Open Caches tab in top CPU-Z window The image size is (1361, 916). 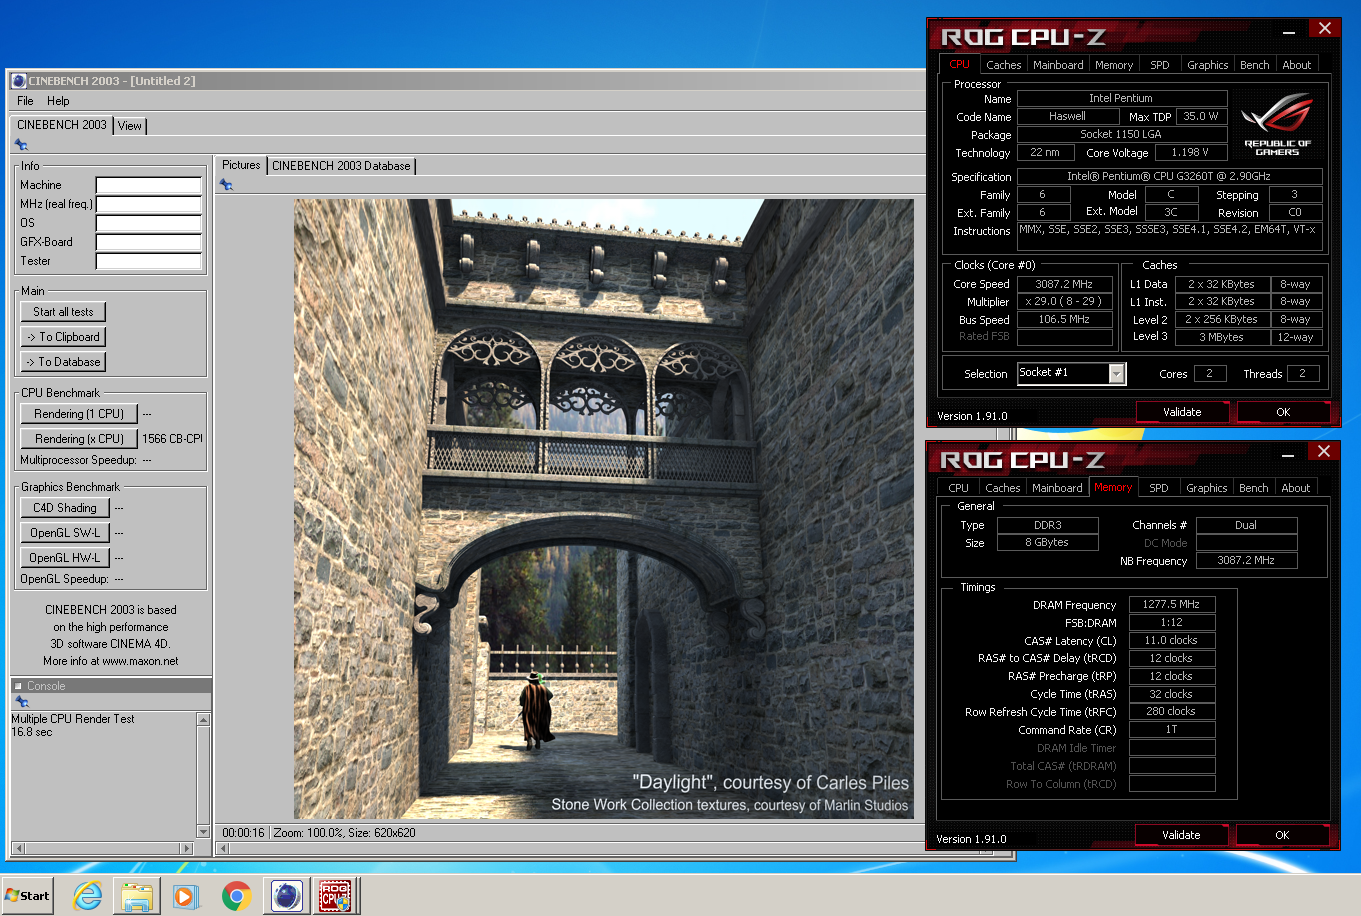pos(1004,65)
